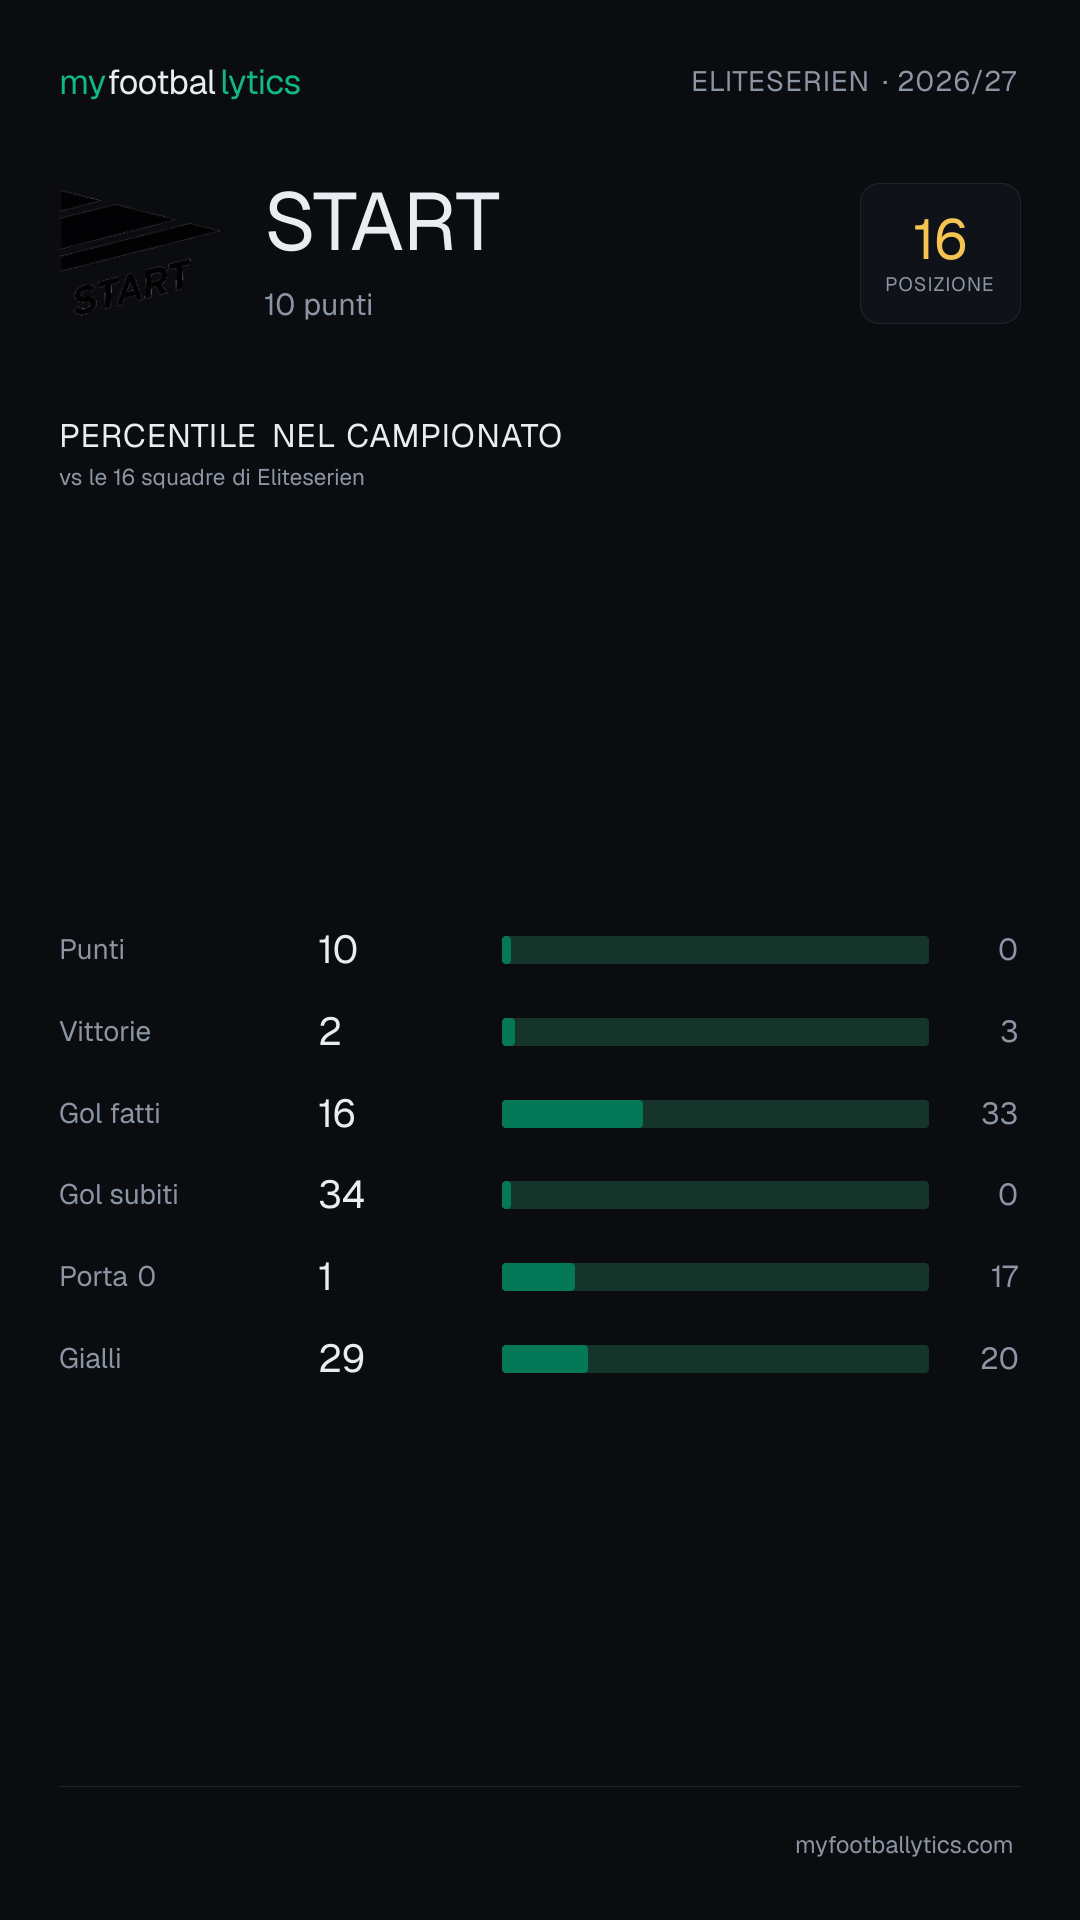This screenshot has height=1920, width=1080.
Task: Select the Vittorie stat label
Action: [105, 1032]
